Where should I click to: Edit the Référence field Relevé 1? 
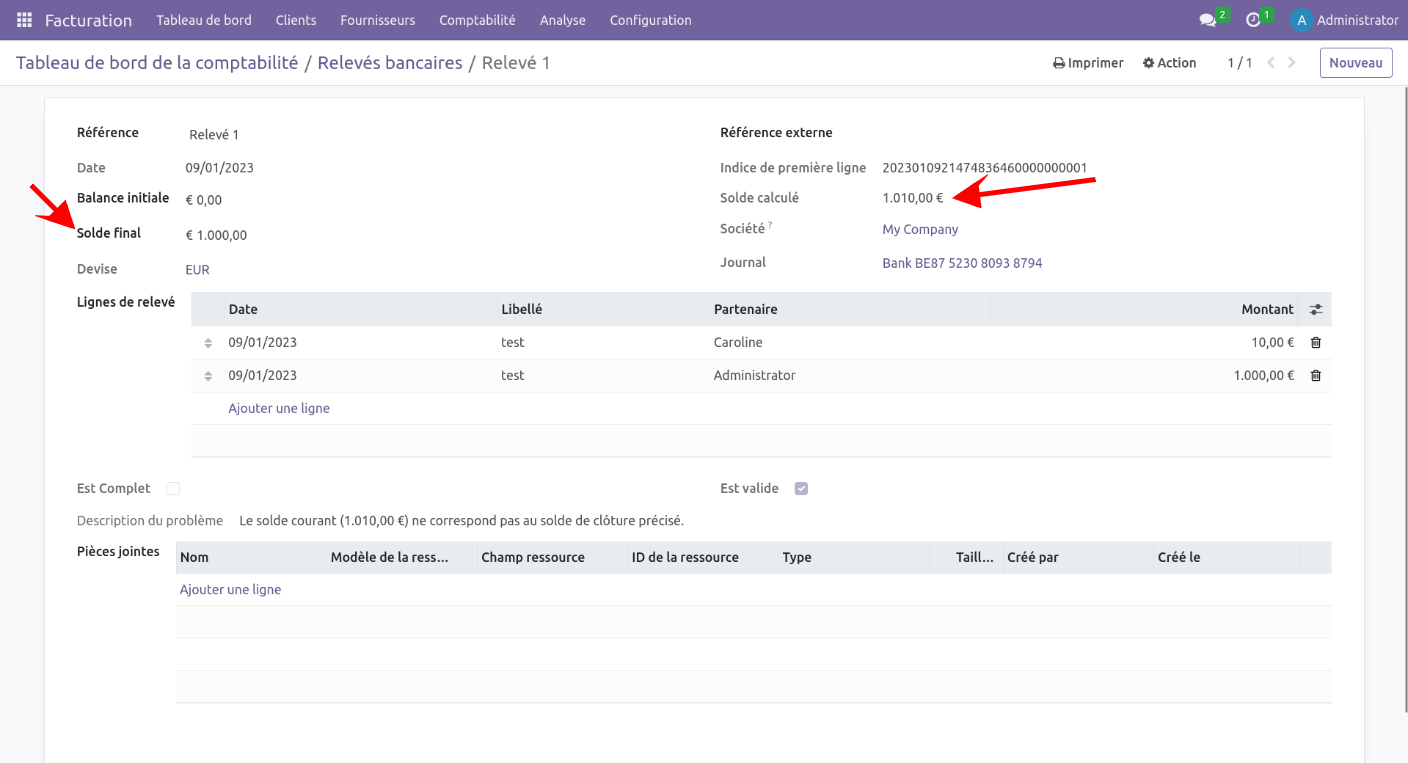coord(214,135)
